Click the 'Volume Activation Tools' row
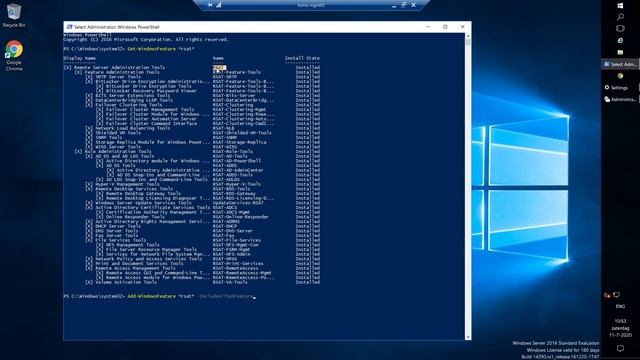Viewport: 640px width, 360px height. tap(202, 282)
